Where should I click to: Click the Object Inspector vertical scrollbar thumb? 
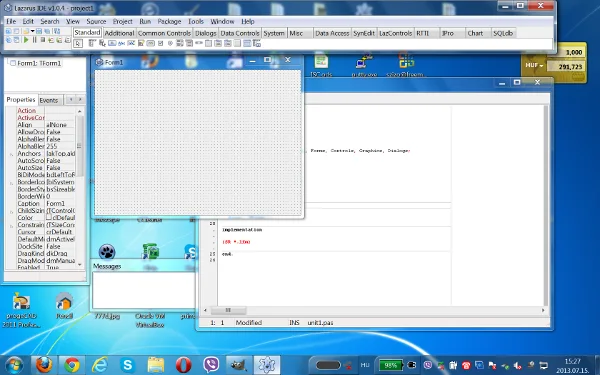pyautogui.click(x=80, y=145)
